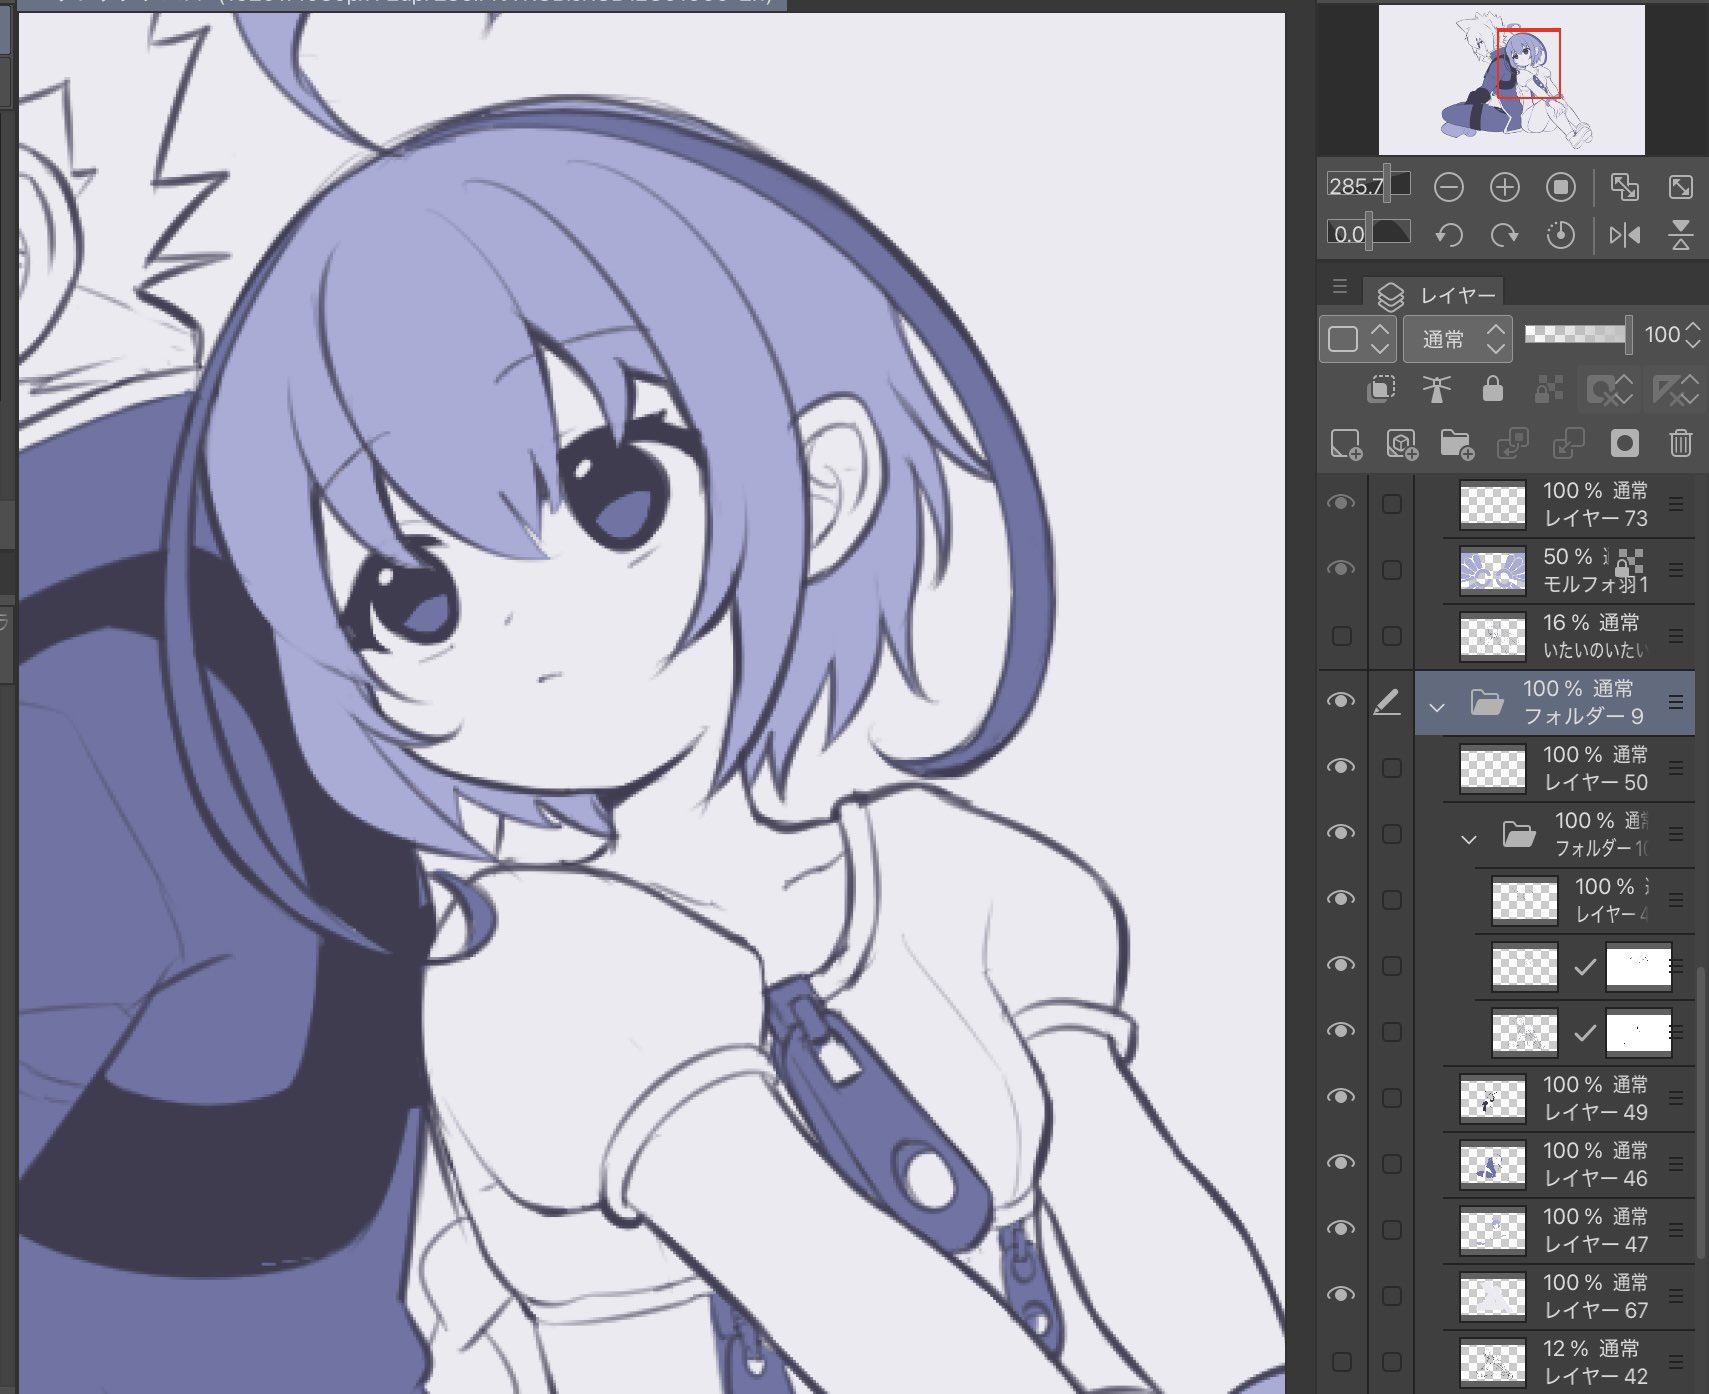Collapse the nested フォルダー 10 folder
Image resolution: width=1709 pixels, height=1394 pixels.
tap(1468, 839)
